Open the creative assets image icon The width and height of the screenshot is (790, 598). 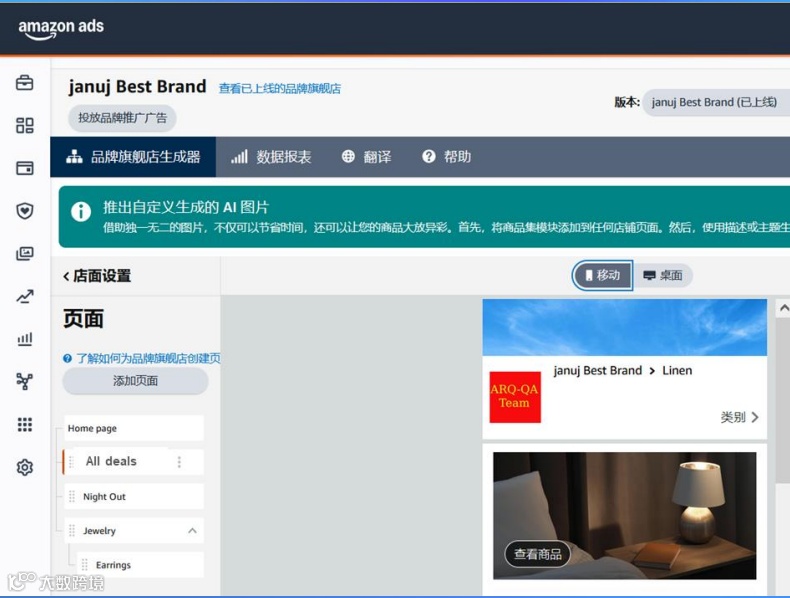(x=25, y=253)
